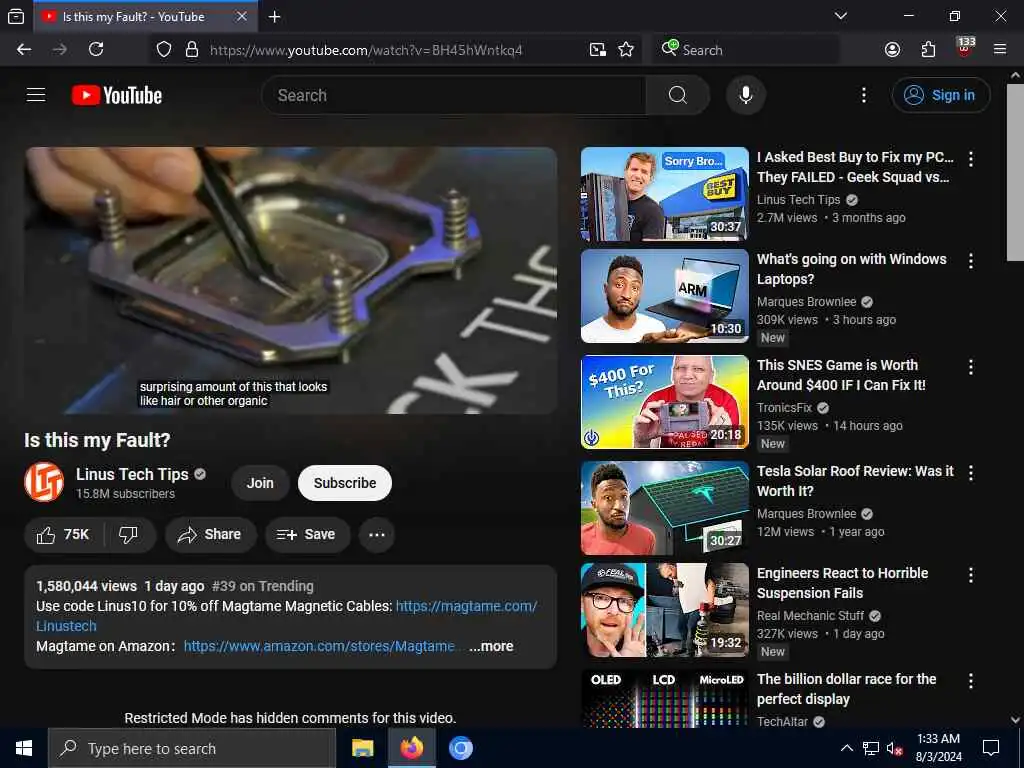Go to YouTube home via logo
The width and height of the screenshot is (1024, 768).
click(x=117, y=95)
